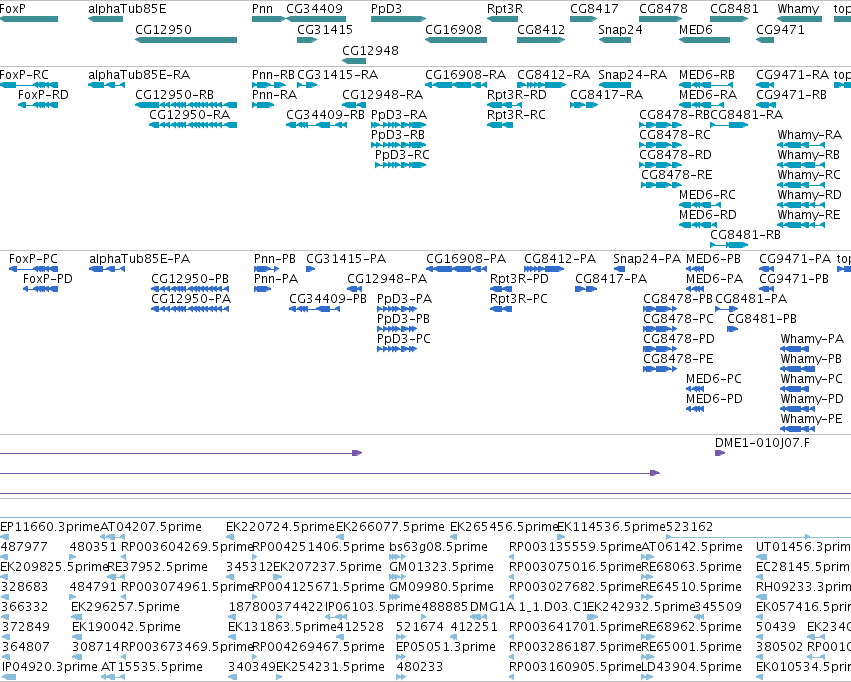Screen dimensions: 851x682
Task: Open transcript CG12948-RA
Action: tap(382, 94)
